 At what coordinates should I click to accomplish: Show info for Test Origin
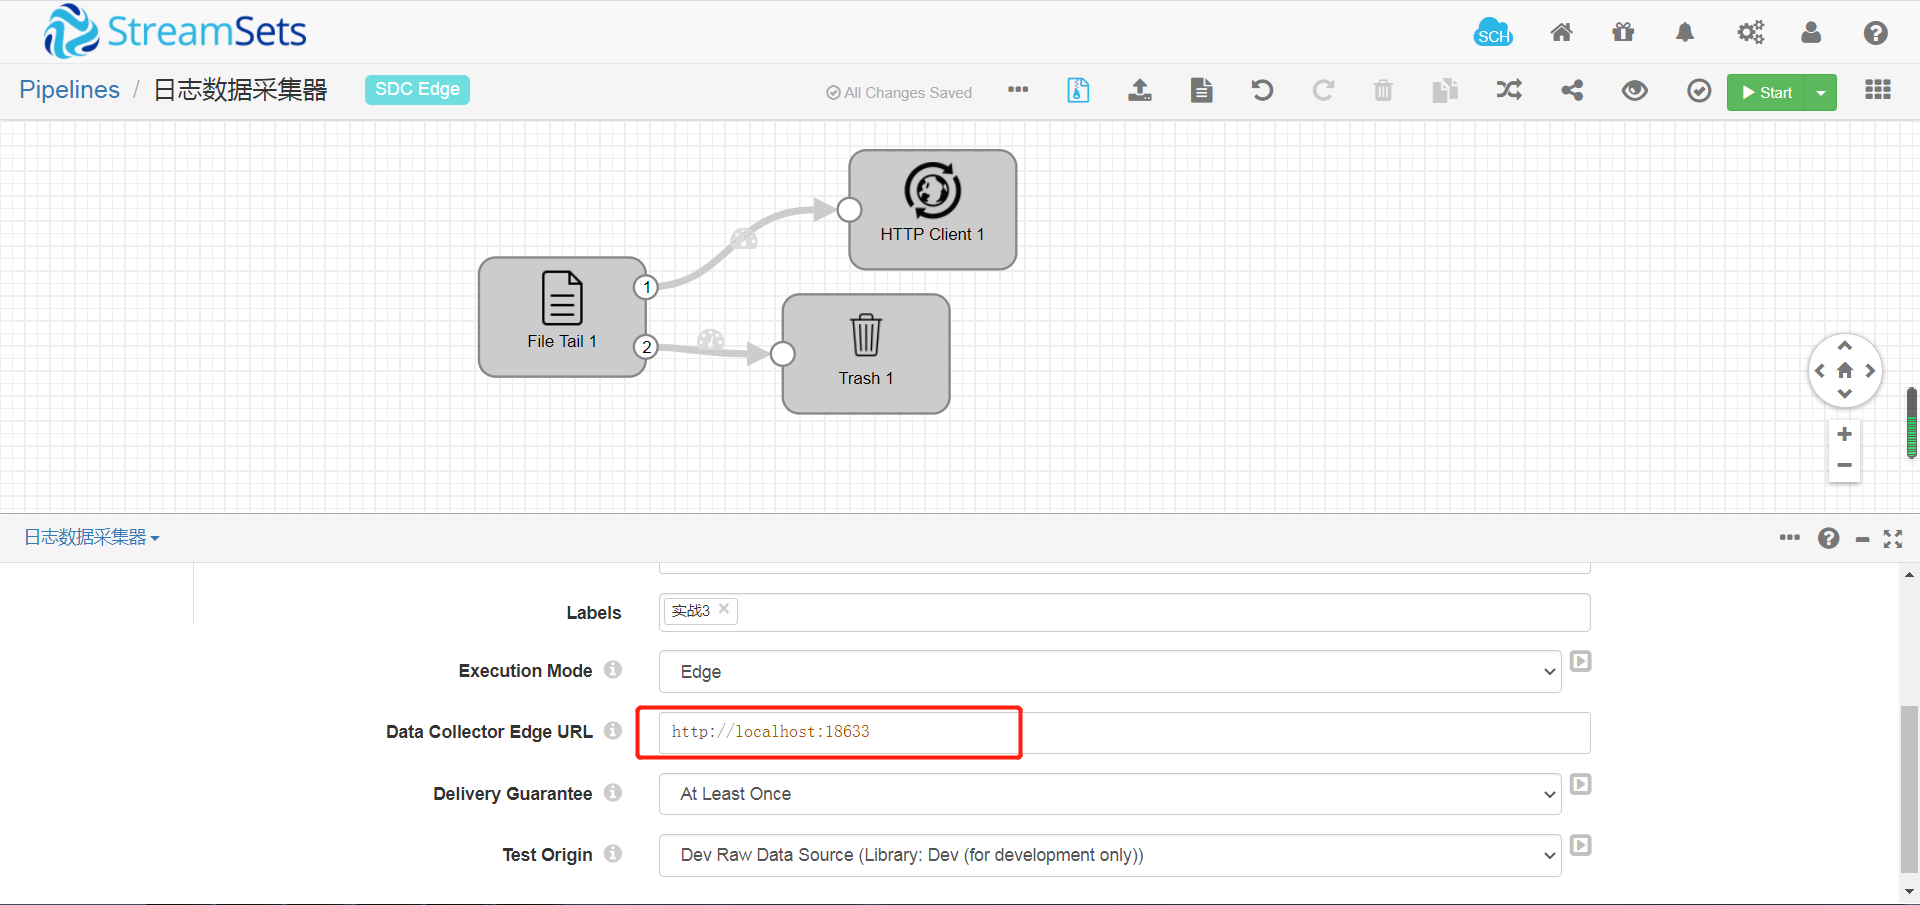(613, 853)
